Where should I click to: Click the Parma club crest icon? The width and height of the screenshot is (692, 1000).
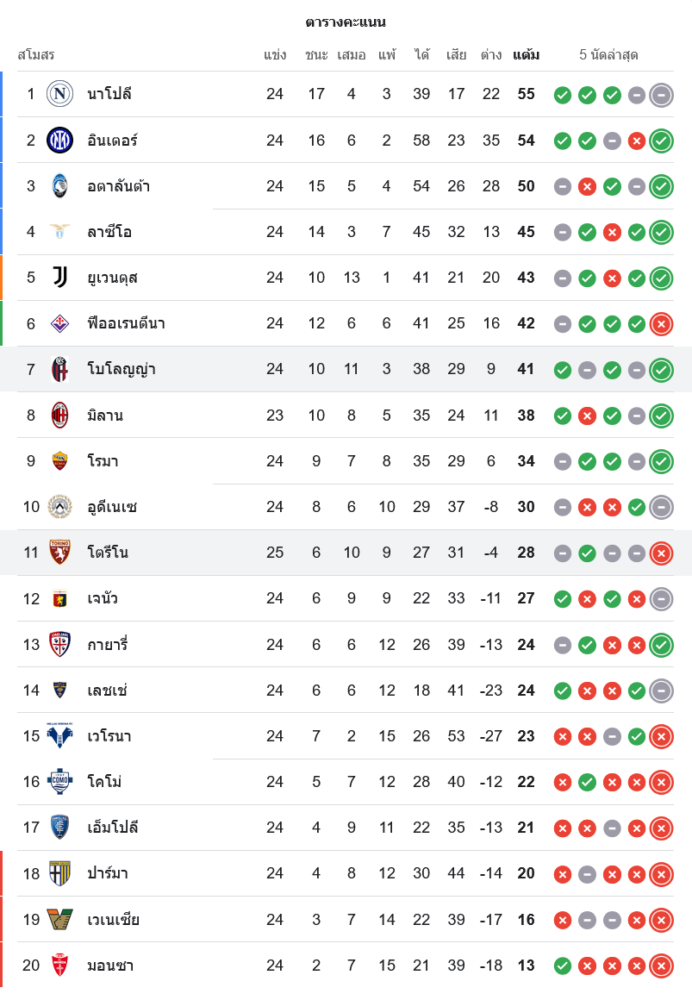pos(60,874)
